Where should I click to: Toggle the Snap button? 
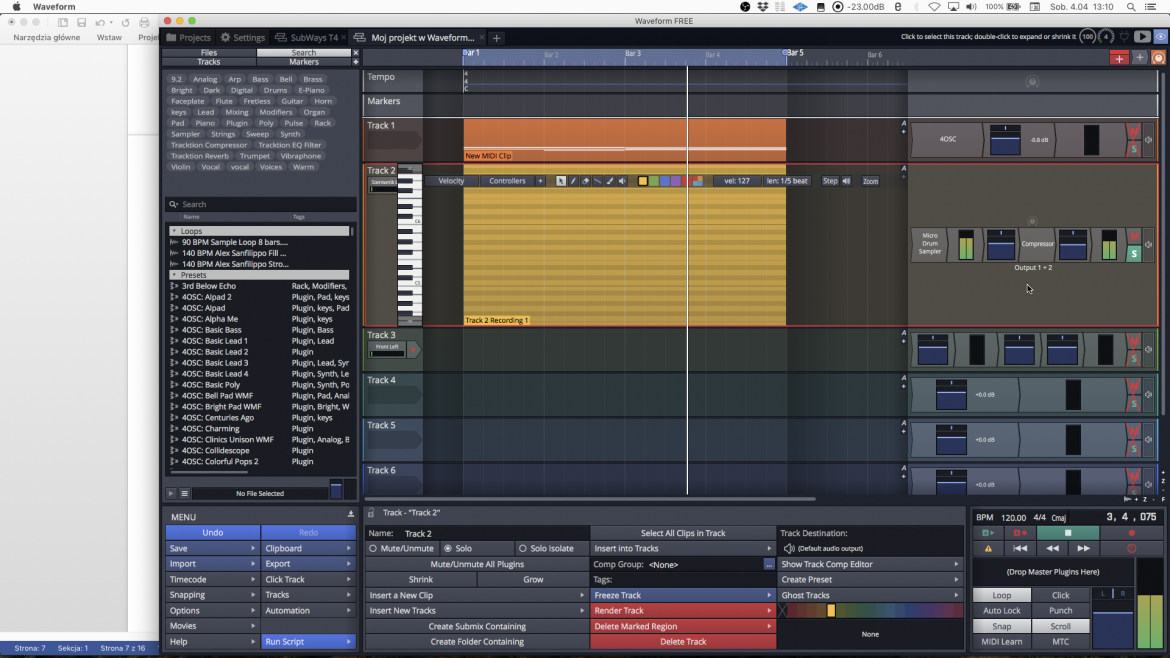[x=1001, y=626]
